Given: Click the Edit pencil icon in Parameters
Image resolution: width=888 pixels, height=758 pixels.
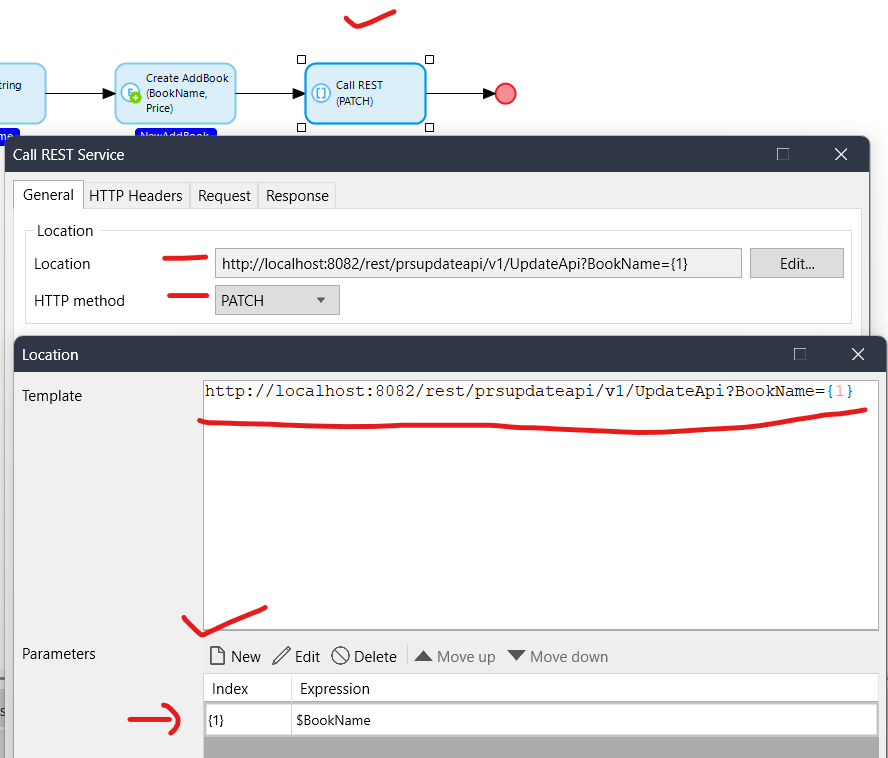Looking at the screenshot, I should pos(281,656).
